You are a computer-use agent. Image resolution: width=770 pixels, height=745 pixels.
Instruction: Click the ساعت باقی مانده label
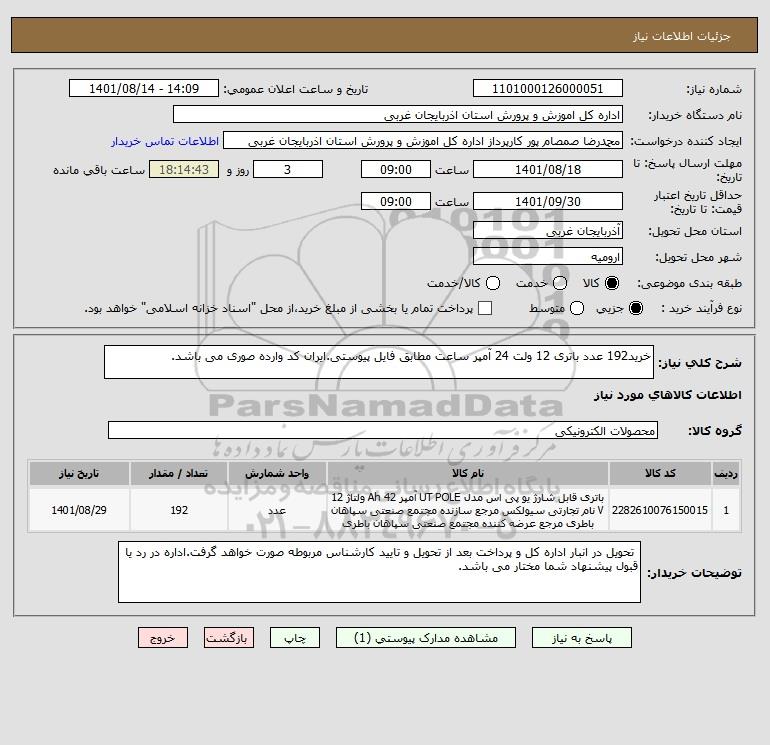click(99, 170)
